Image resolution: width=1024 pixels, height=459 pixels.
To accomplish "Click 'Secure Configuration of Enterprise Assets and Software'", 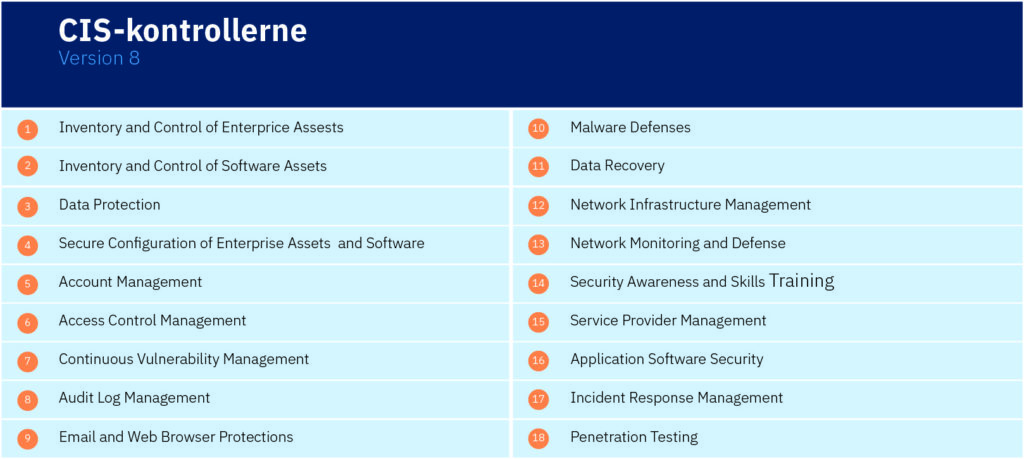I will [242, 244].
